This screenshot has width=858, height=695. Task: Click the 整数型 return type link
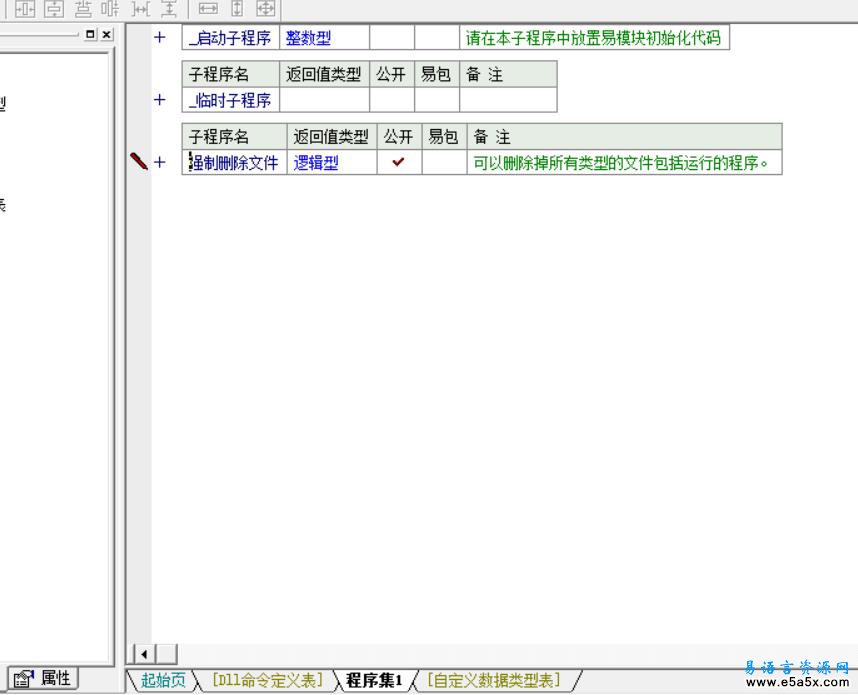click(306, 37)
